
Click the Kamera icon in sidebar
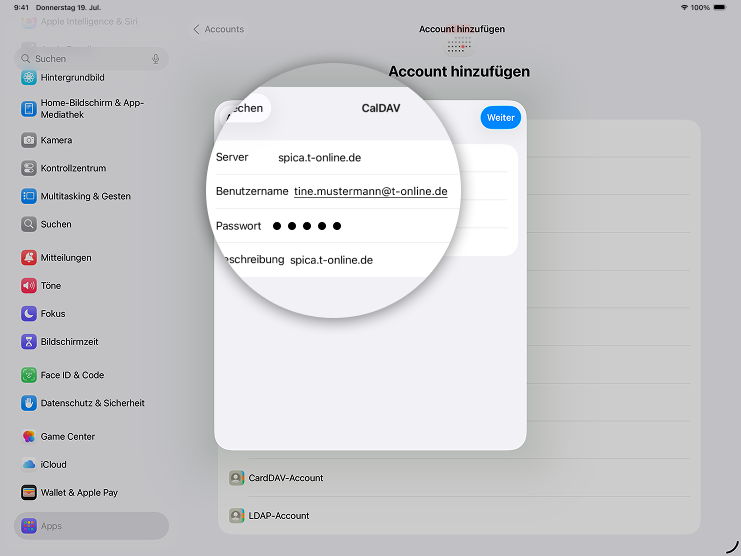point(29,140)
